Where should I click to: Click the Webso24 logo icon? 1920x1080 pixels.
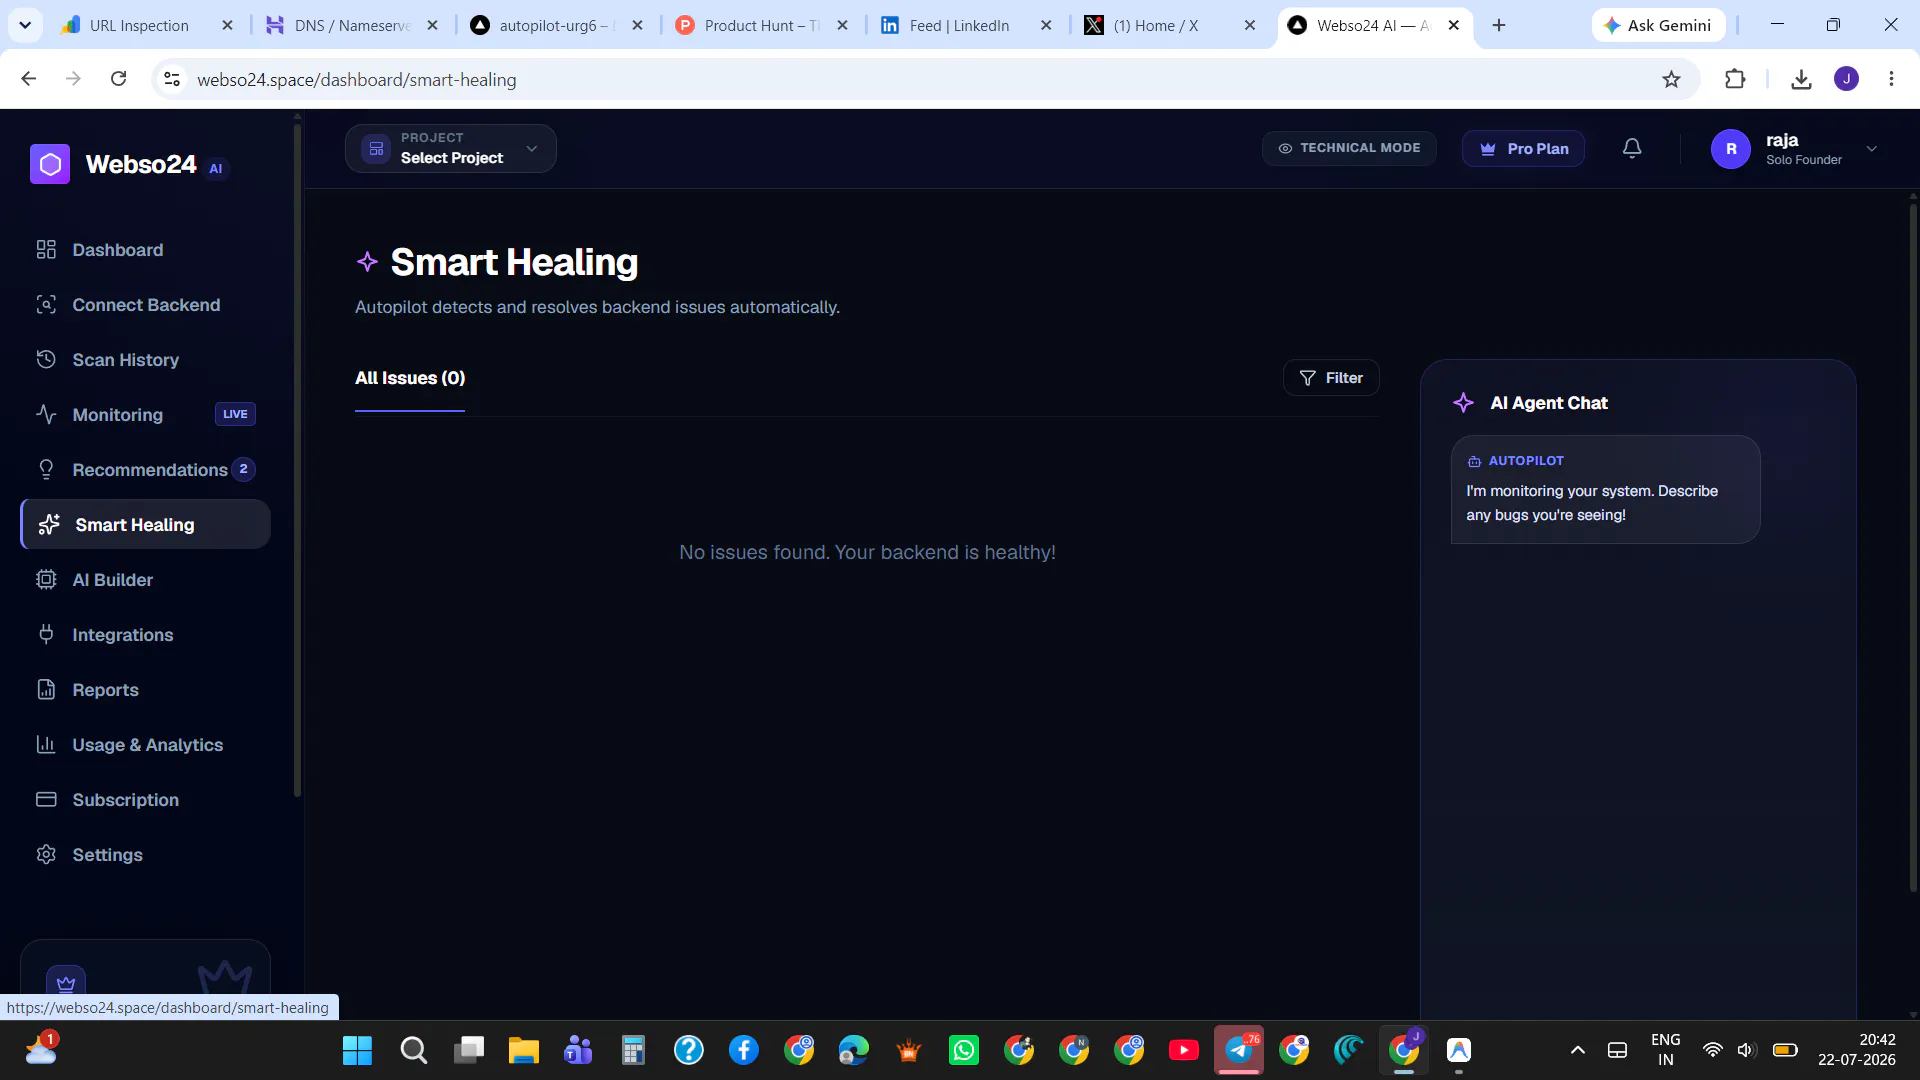click(x=50, y=164)
